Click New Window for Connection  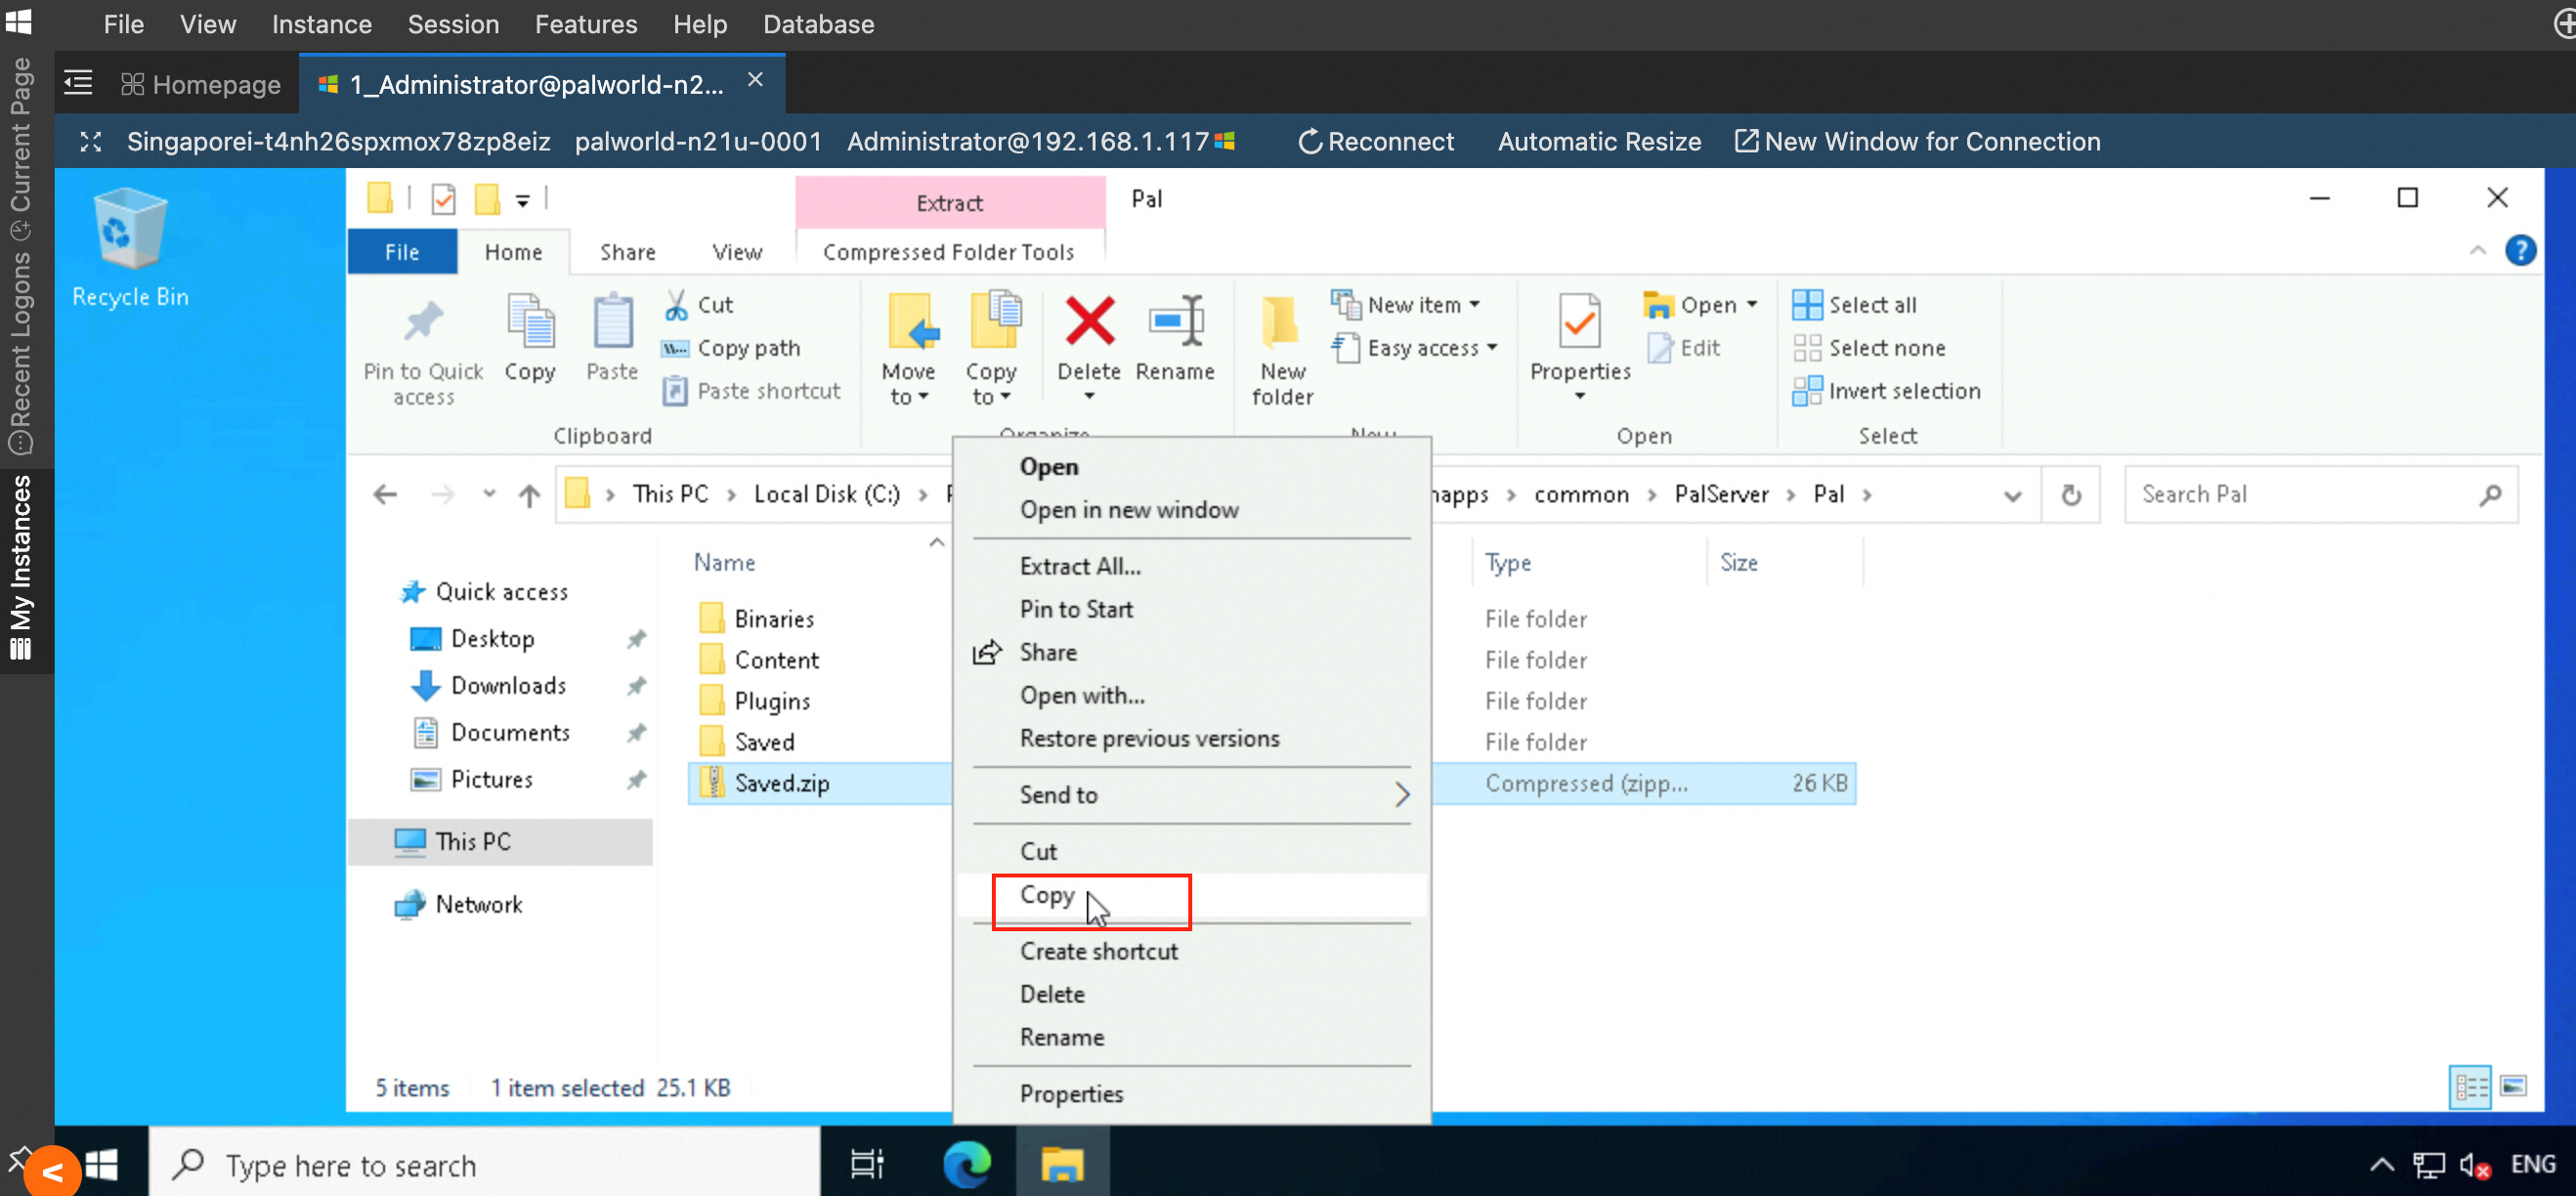1917,142
